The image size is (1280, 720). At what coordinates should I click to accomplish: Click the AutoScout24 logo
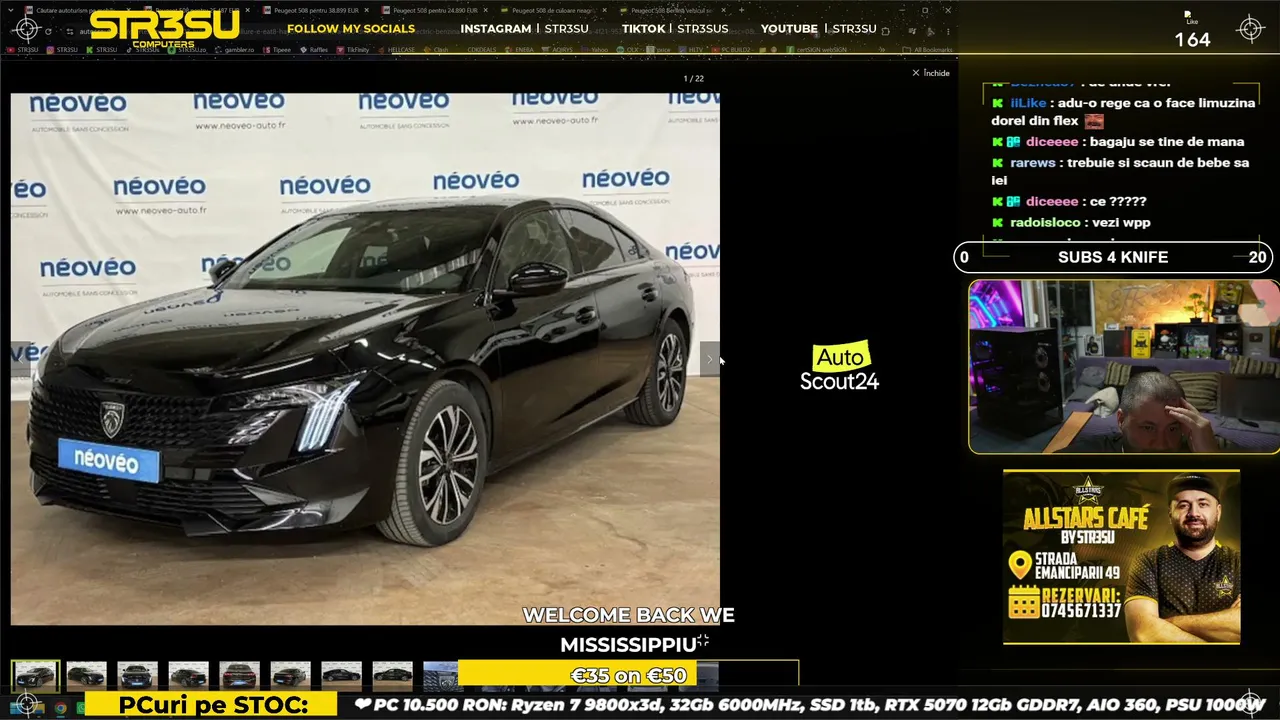click(840, 368)
